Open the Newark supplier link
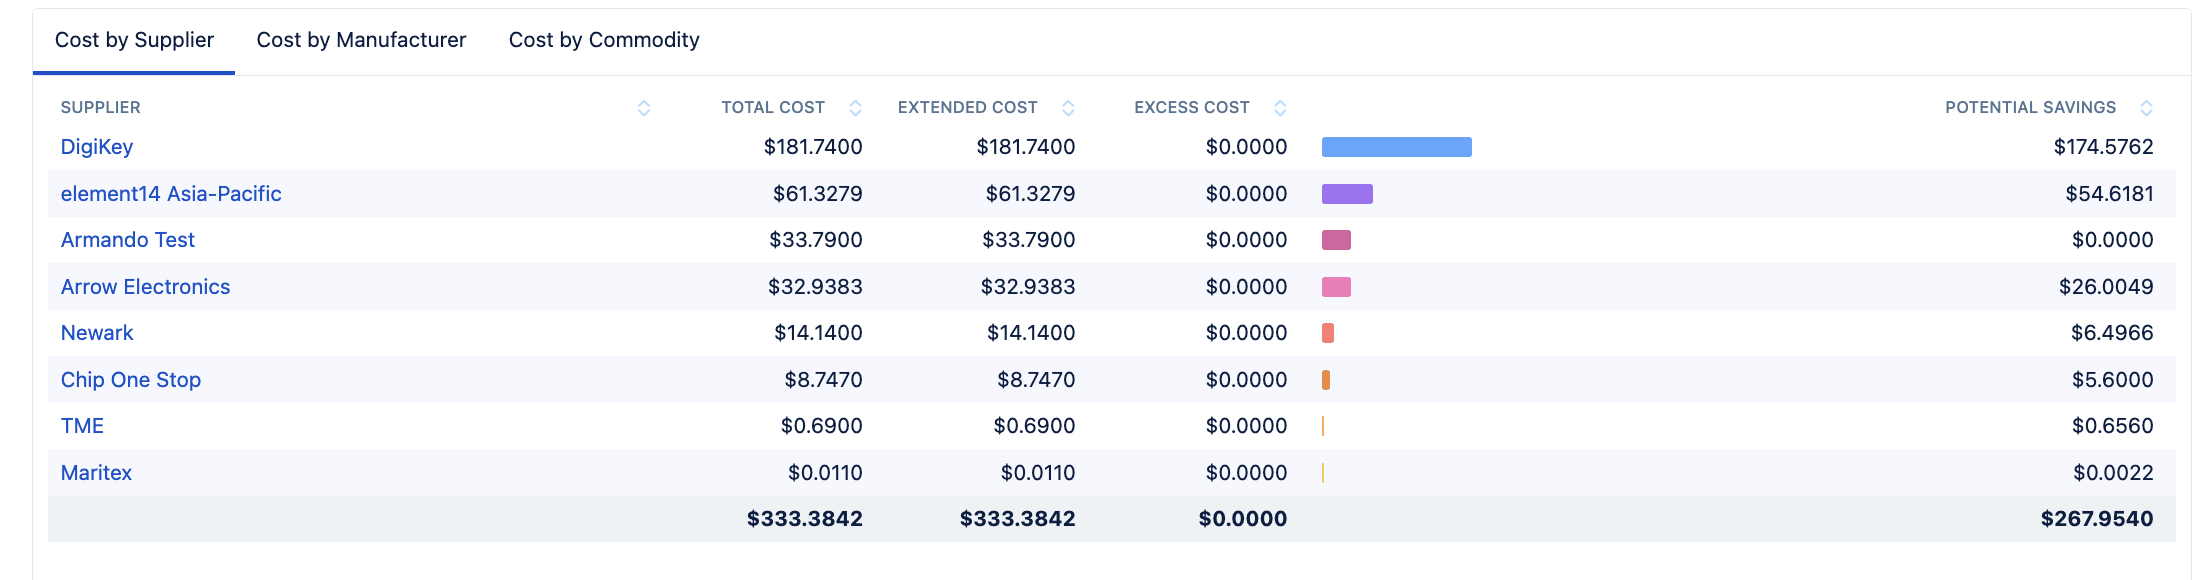Image resolution: width=2210 pixels, height=580 pixels. (97, 333)
